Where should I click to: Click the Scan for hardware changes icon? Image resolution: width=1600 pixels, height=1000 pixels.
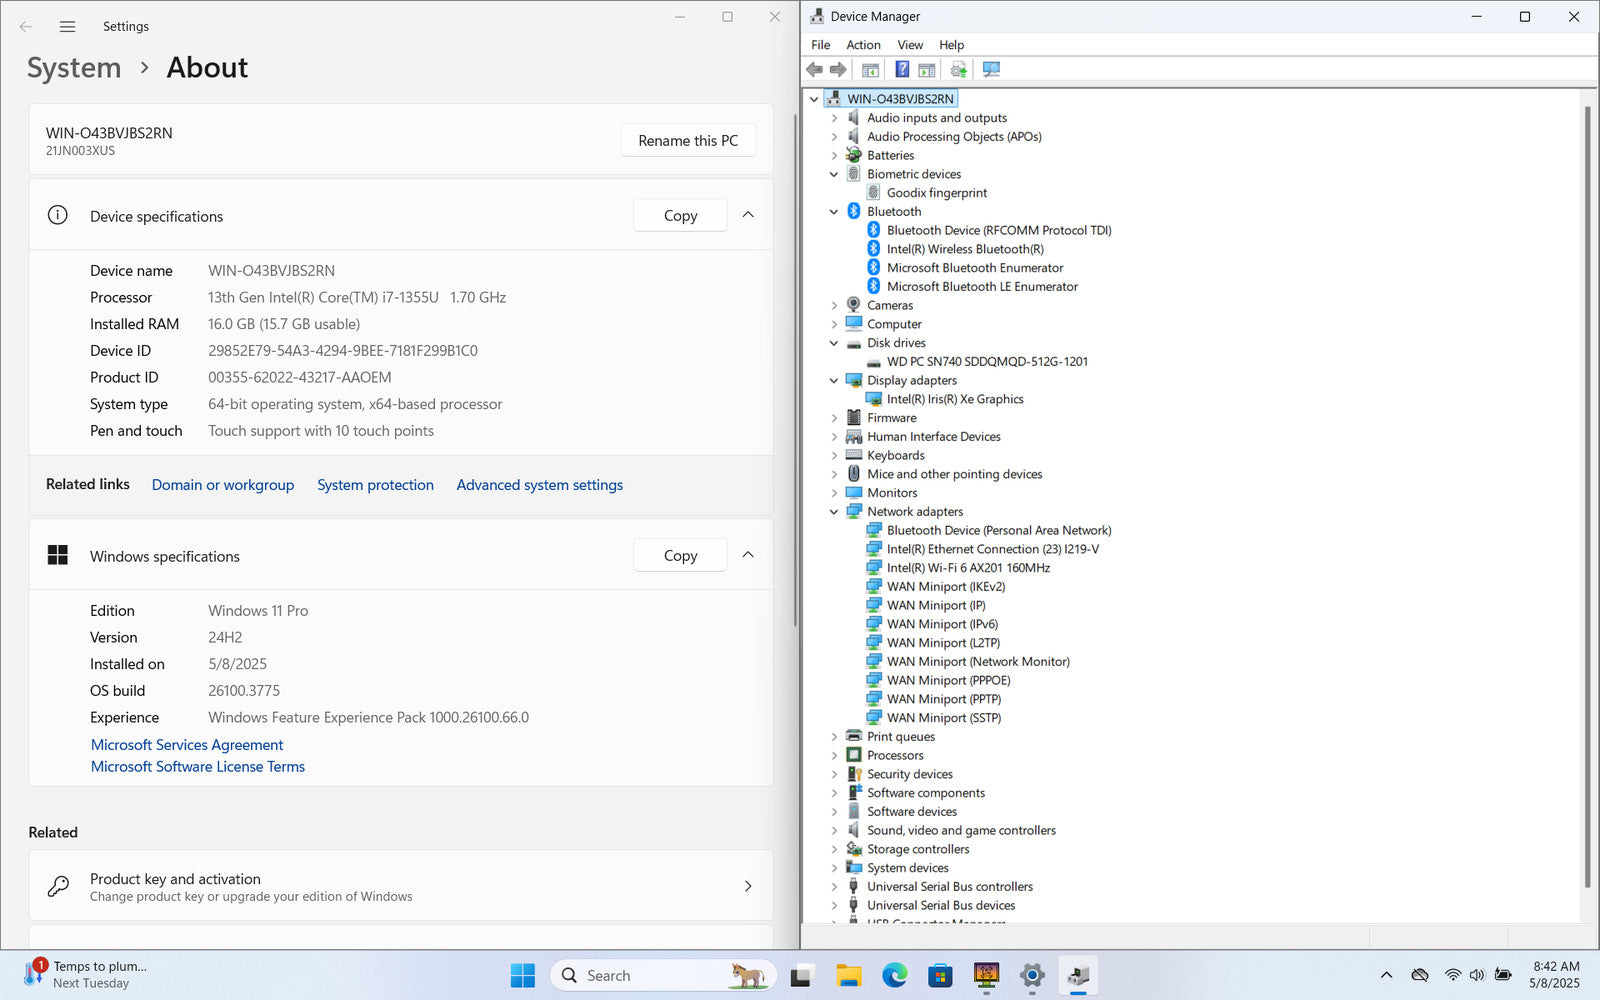[x=991, y=69]
